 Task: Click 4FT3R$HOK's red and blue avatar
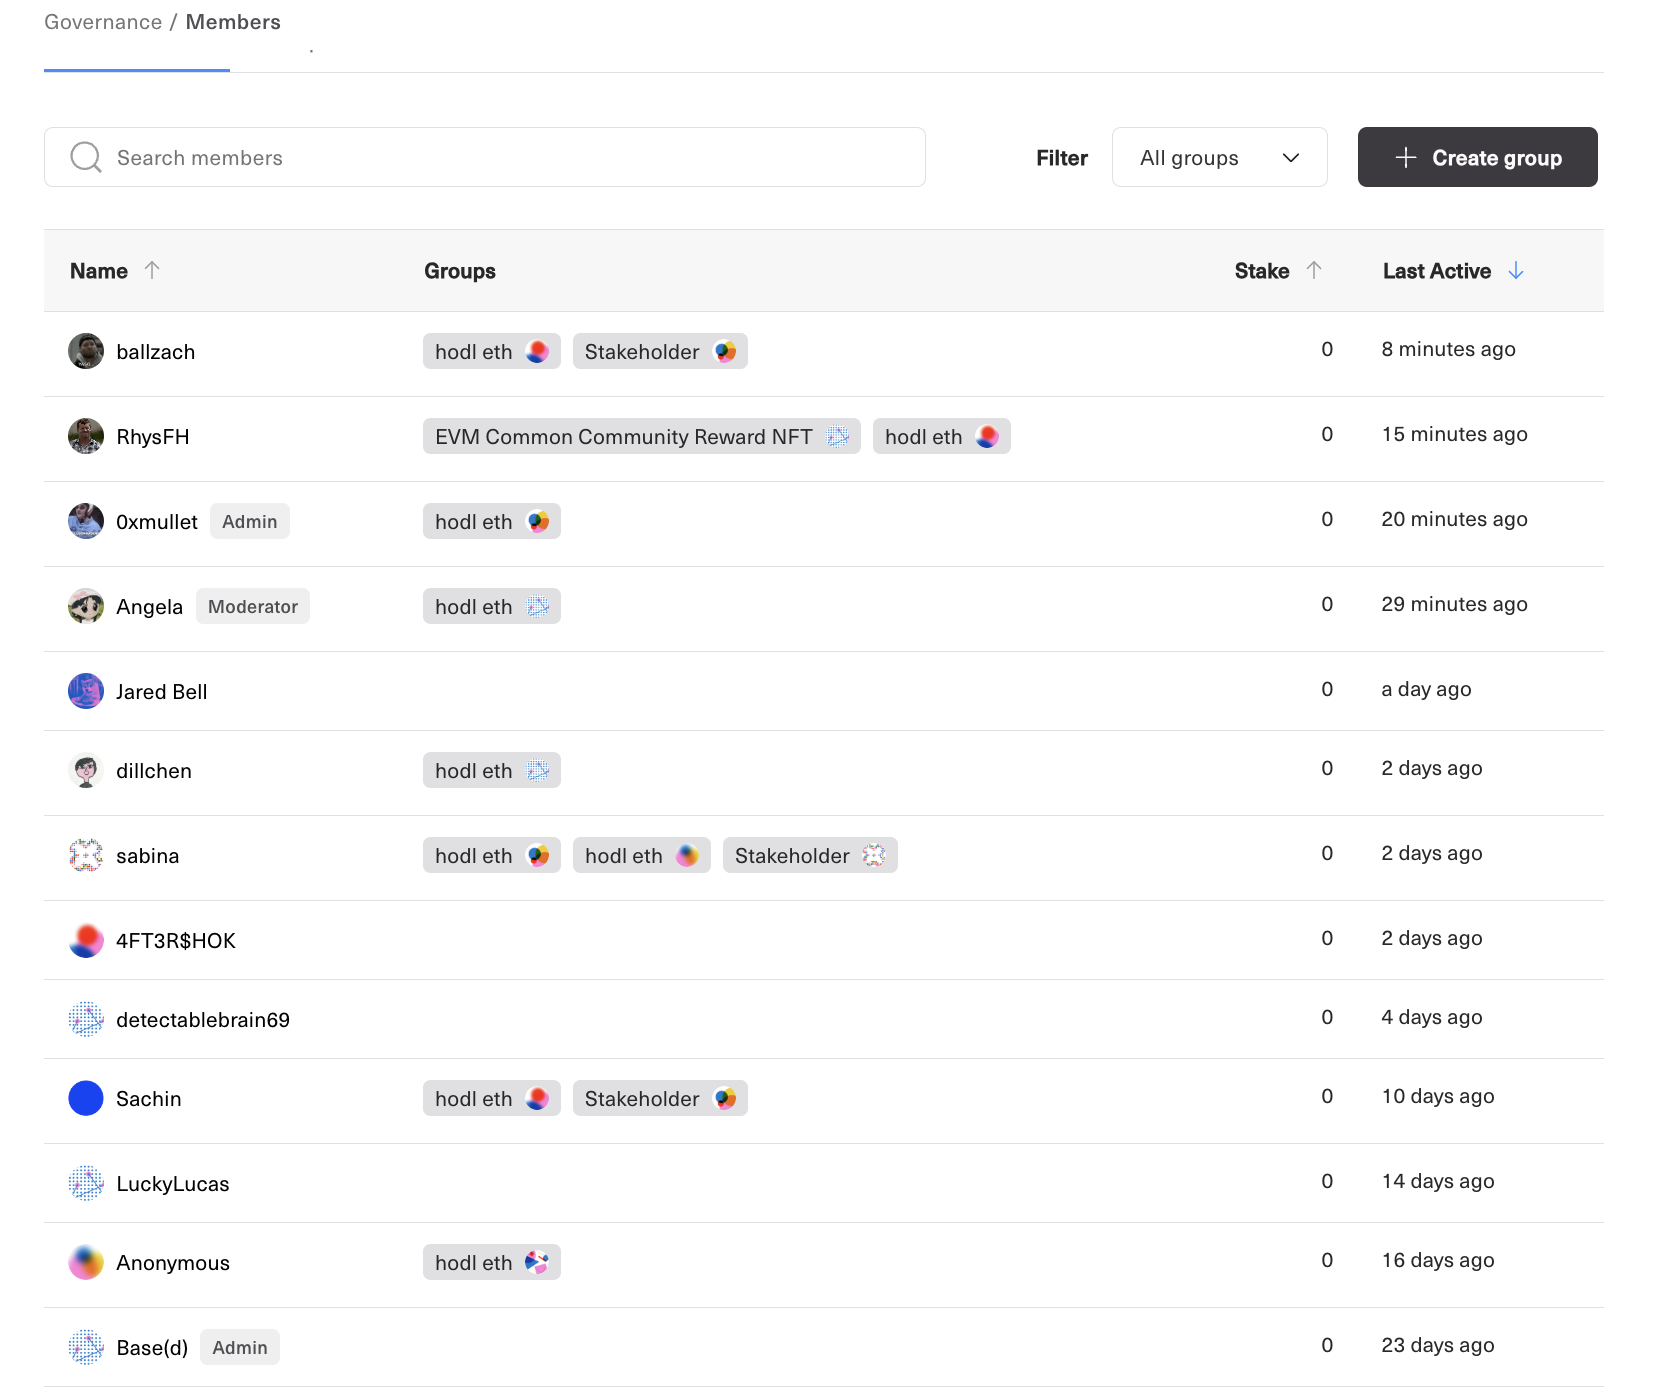[86, 940]
